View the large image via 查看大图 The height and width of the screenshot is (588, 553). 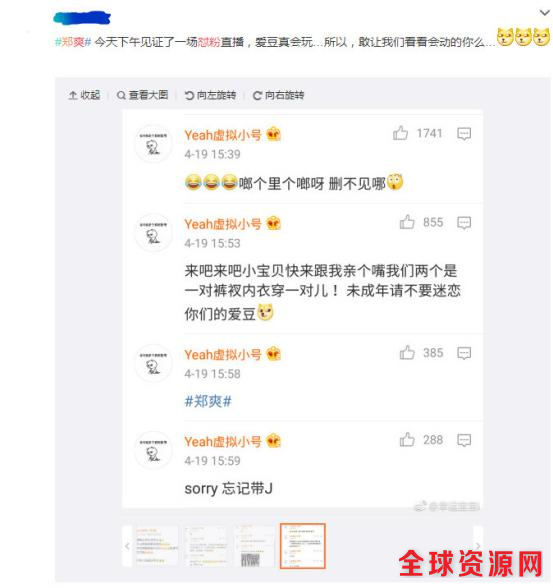tap(142, 95)
